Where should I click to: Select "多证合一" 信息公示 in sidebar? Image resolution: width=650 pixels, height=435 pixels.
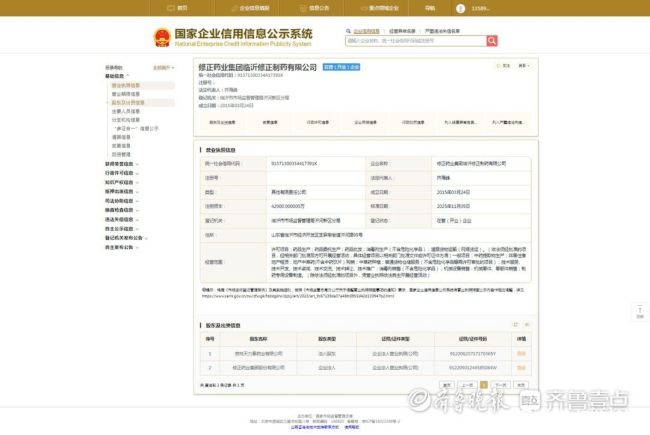pos(136,129)
